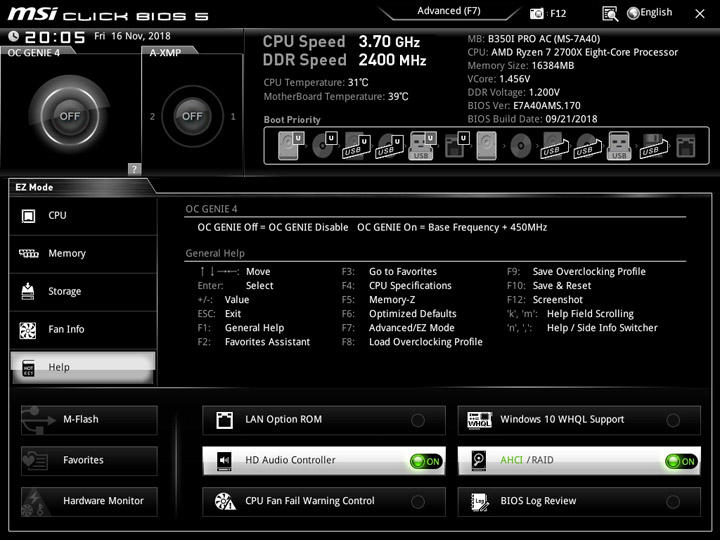Select the EZ Mode tab
This screenshot has height=540, width=720.
[34, 187]
